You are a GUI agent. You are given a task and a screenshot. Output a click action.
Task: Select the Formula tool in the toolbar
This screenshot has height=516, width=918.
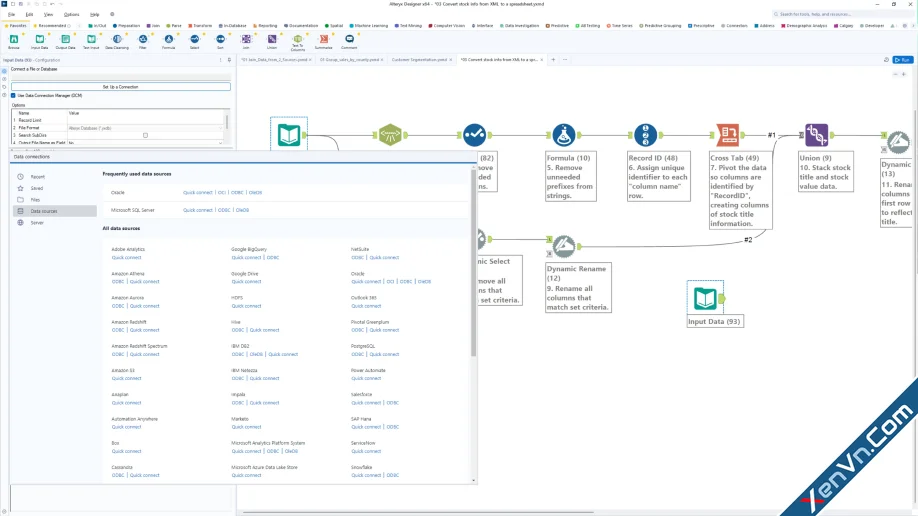tap(169, 41)
